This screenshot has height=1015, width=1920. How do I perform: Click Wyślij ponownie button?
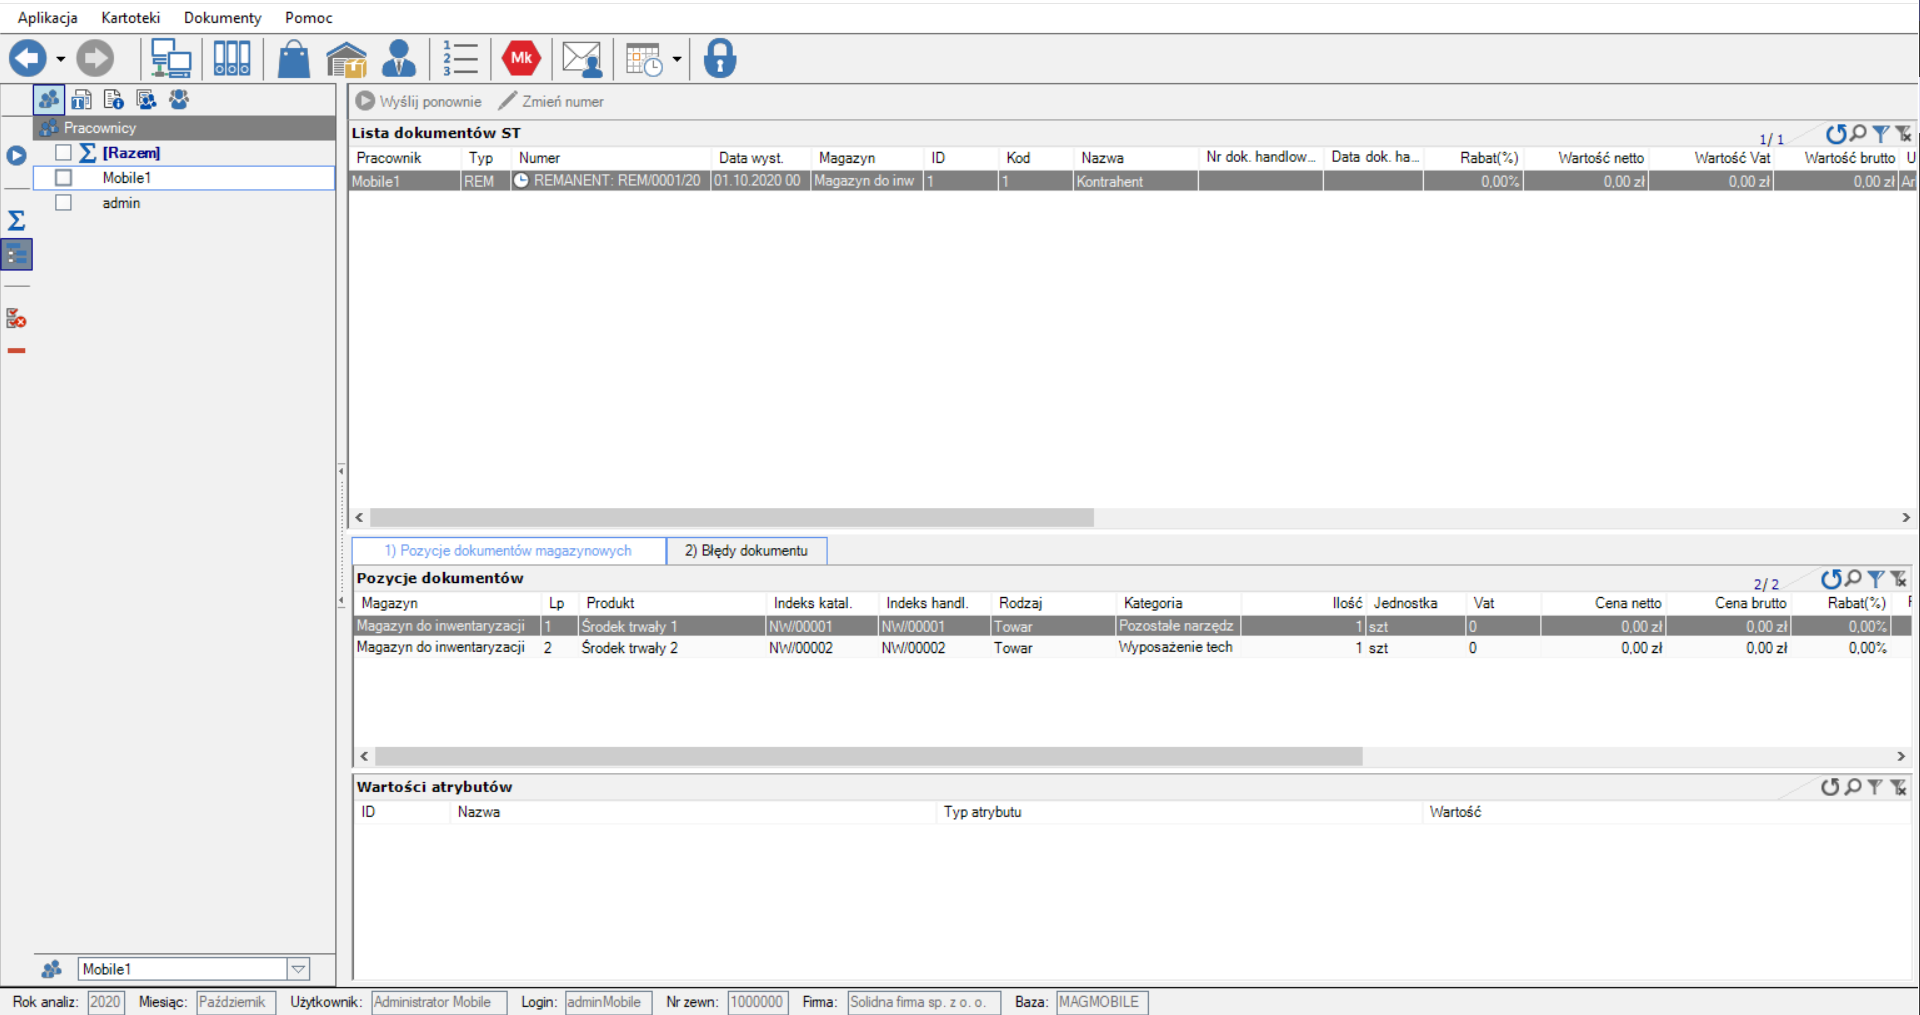pyautogui.click(x=419, y=101)
